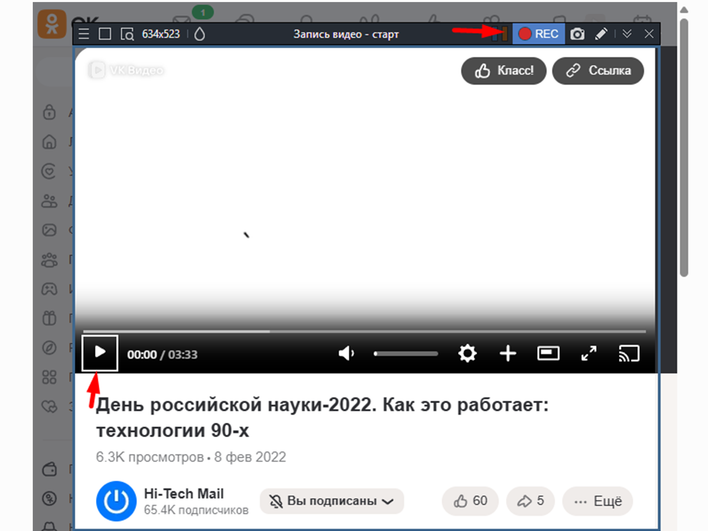
Task: Expand the Вы подписаны subscription dropdown
Action: (x=332, y=501)
